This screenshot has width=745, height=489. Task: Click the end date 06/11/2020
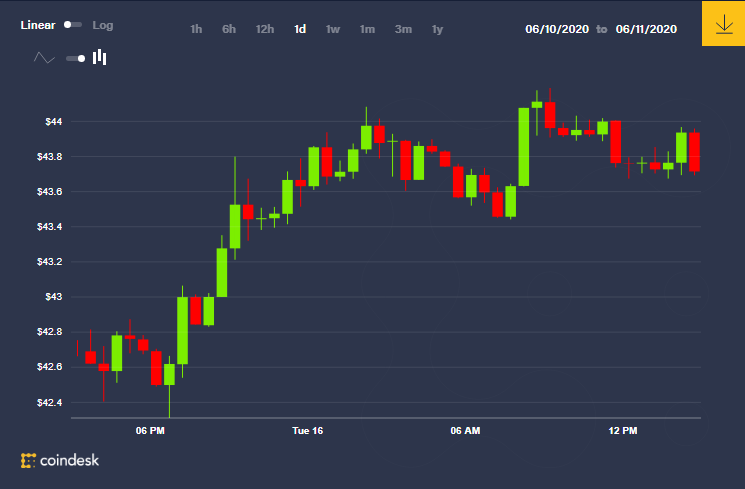click(x=646, y=29)
